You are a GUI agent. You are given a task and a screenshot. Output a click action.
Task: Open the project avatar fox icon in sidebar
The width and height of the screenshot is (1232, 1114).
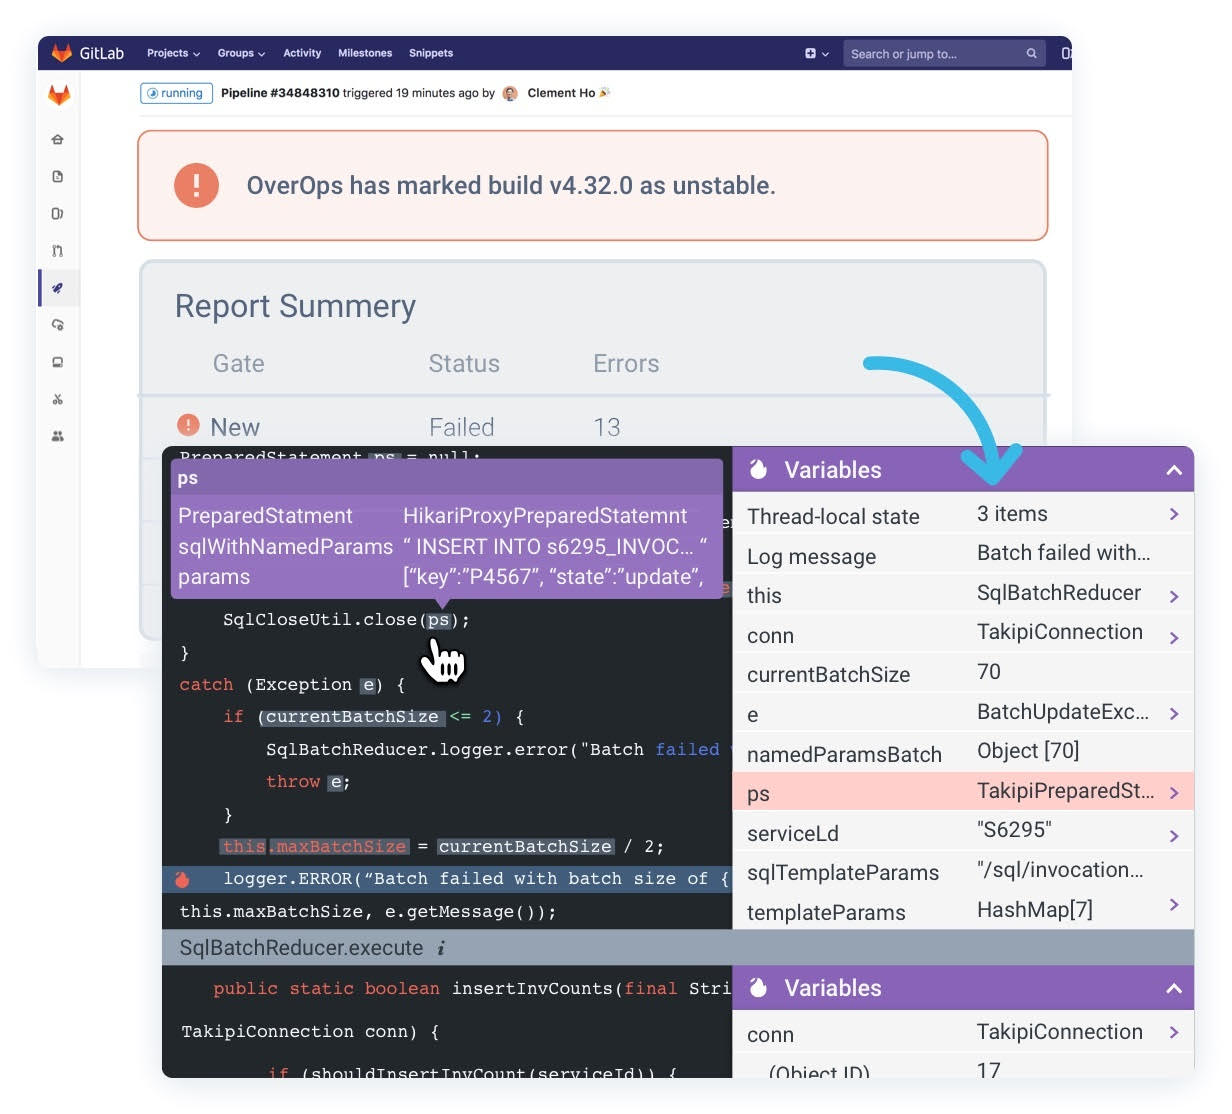click(59, 95)
